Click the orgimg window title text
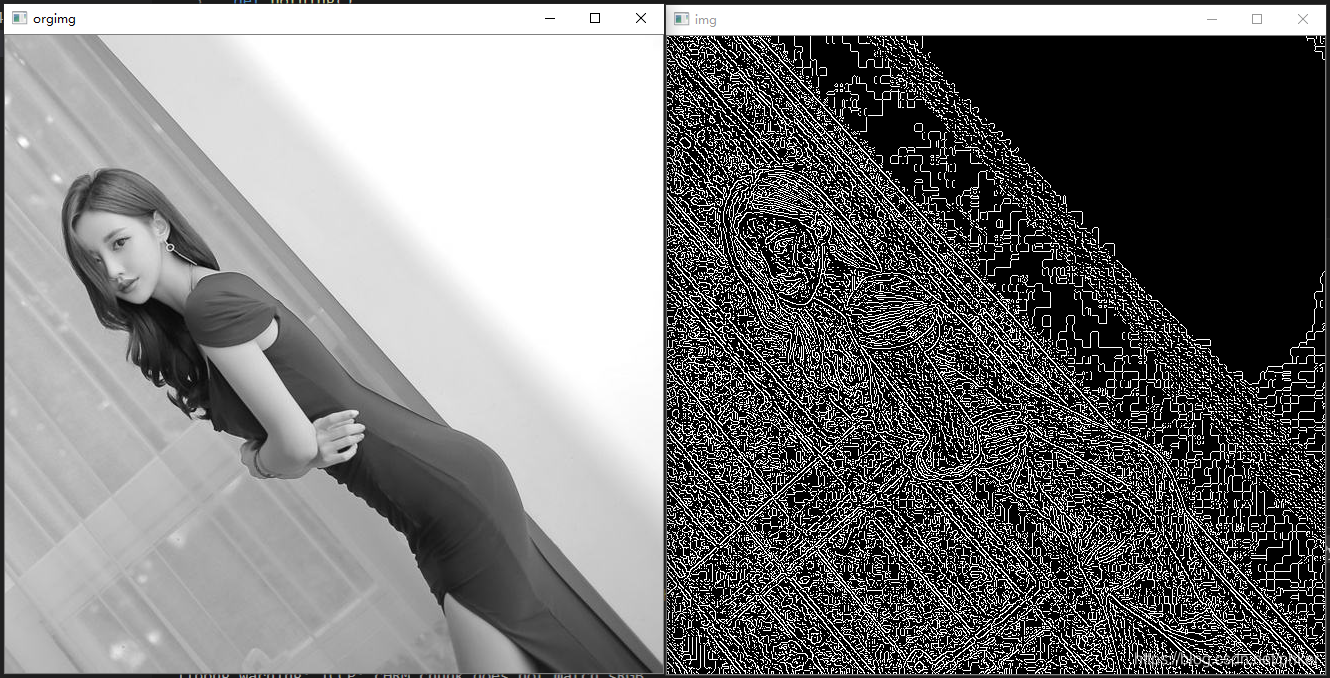 (54, 19)
